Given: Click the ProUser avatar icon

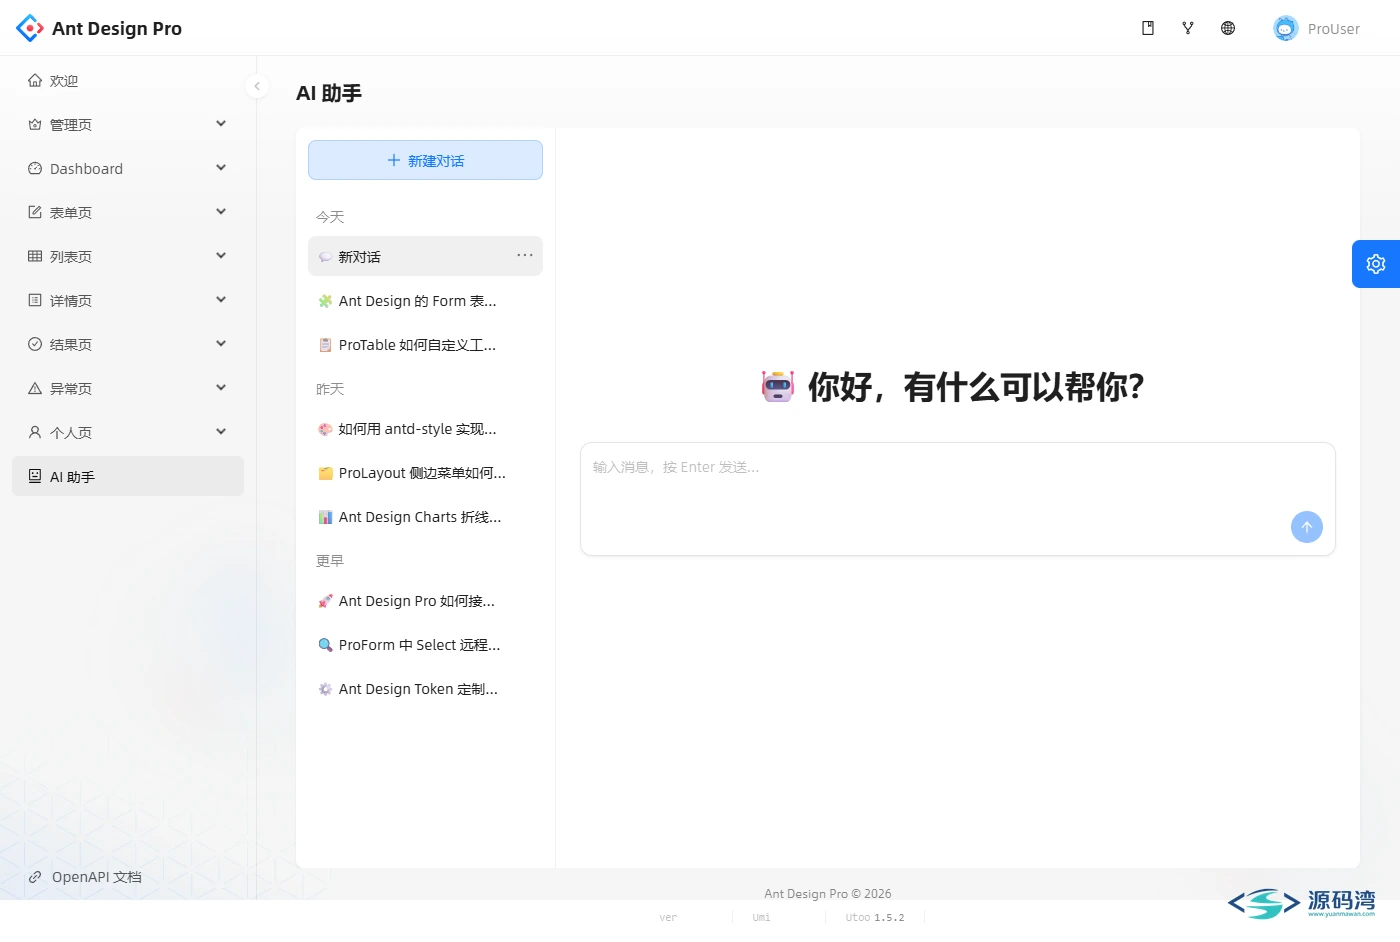Looking at the screenshot, I should [x=1285, y=28].
